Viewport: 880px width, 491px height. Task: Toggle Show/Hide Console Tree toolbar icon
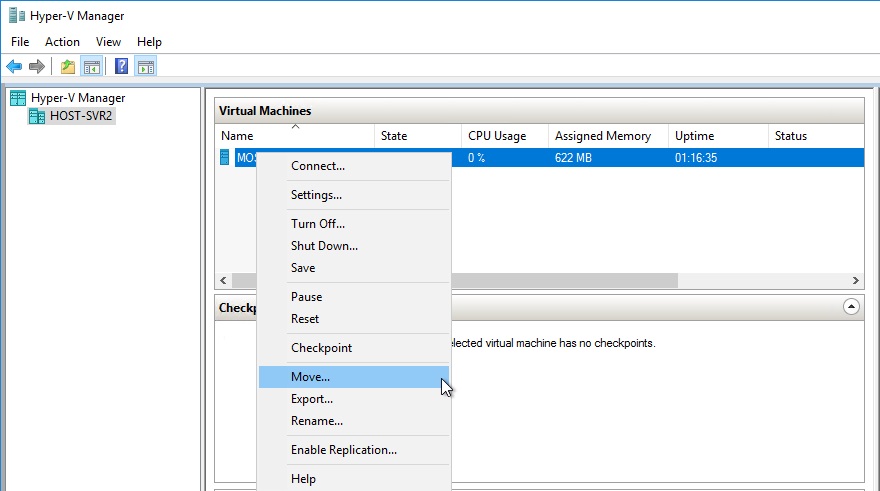coord(91,67)
